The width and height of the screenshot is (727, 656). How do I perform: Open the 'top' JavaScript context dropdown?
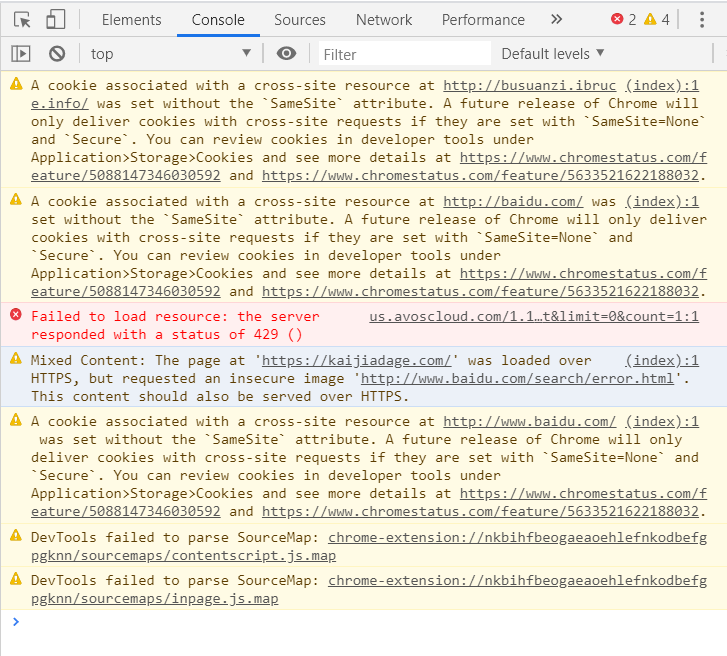pos(170,54)
